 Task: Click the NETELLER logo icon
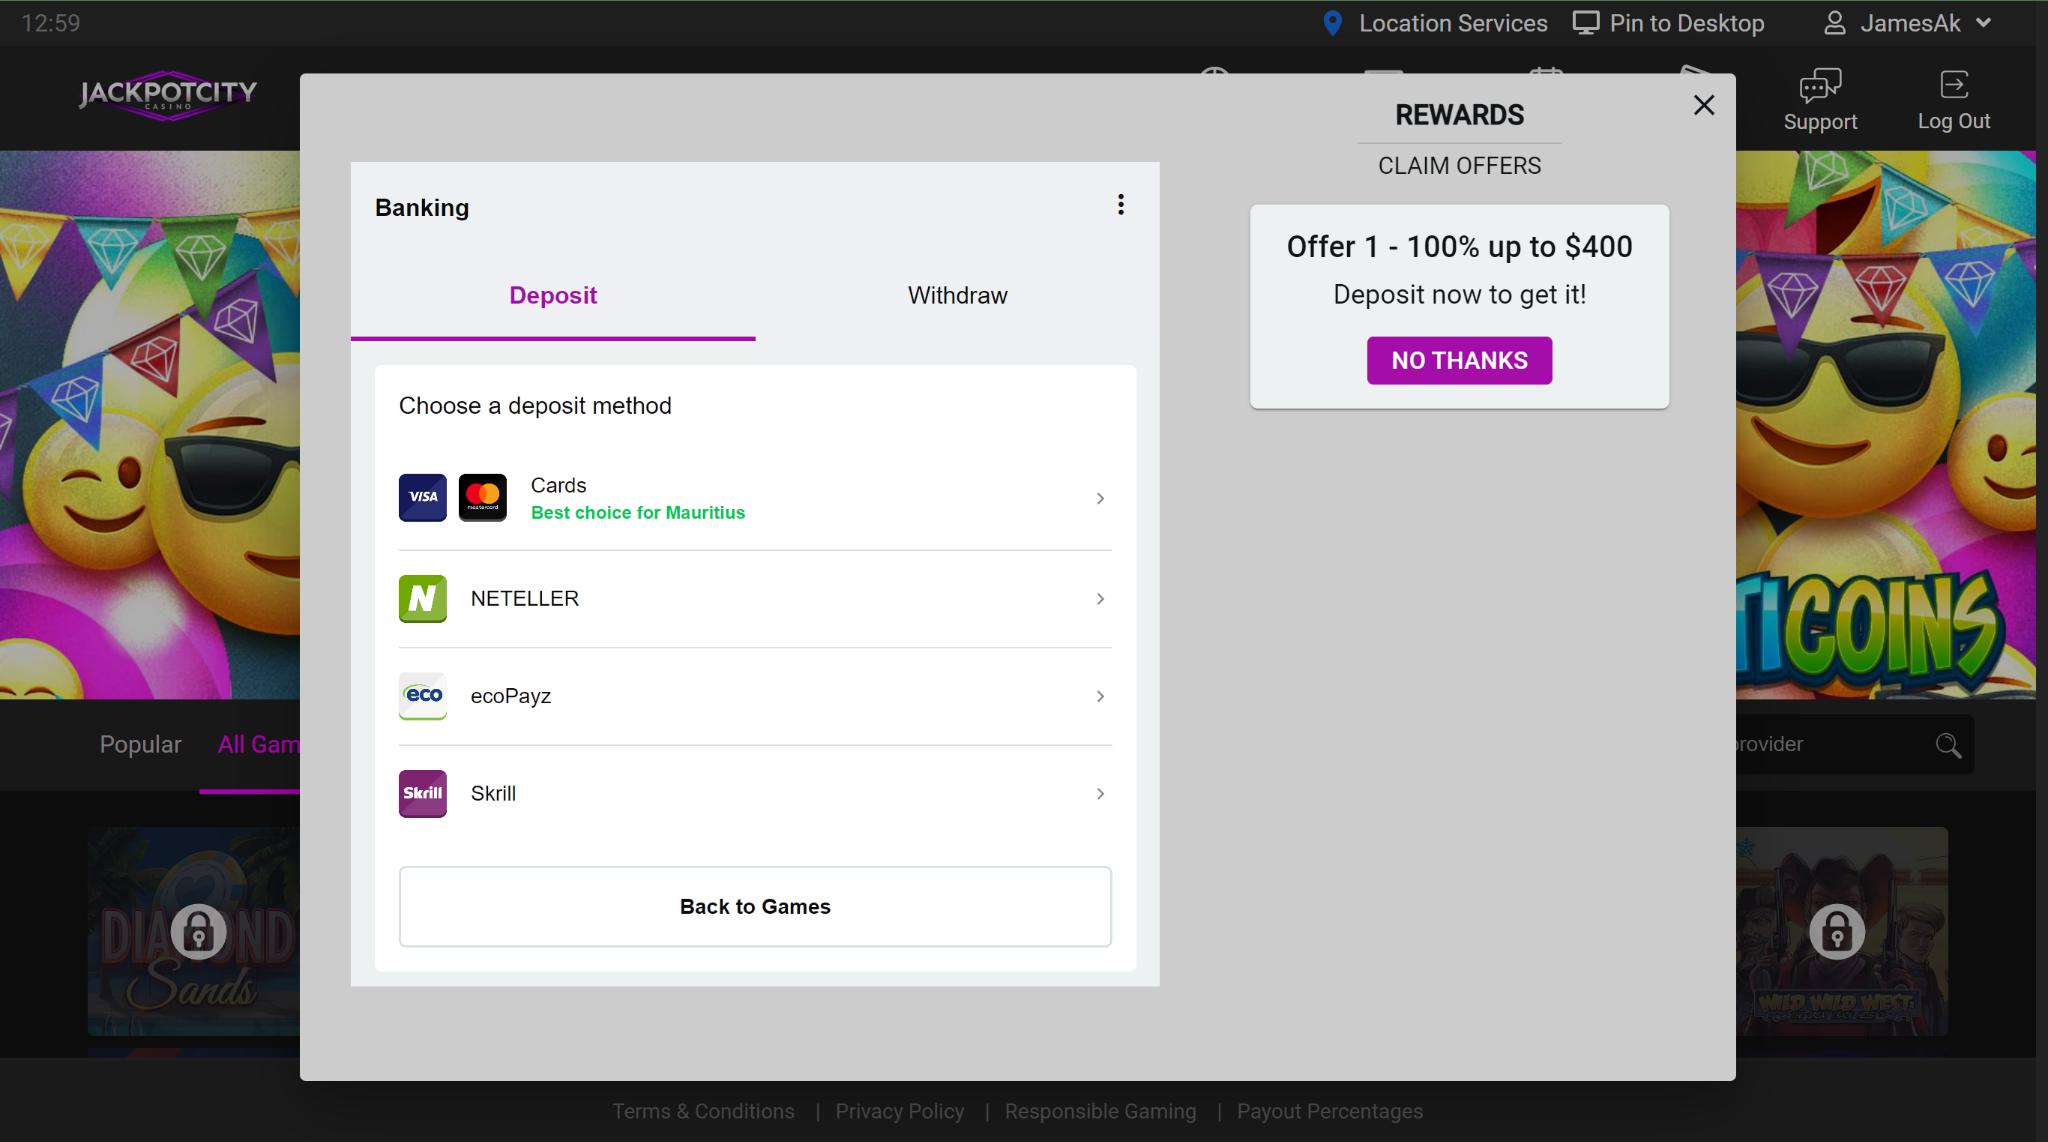click(423, 599)
